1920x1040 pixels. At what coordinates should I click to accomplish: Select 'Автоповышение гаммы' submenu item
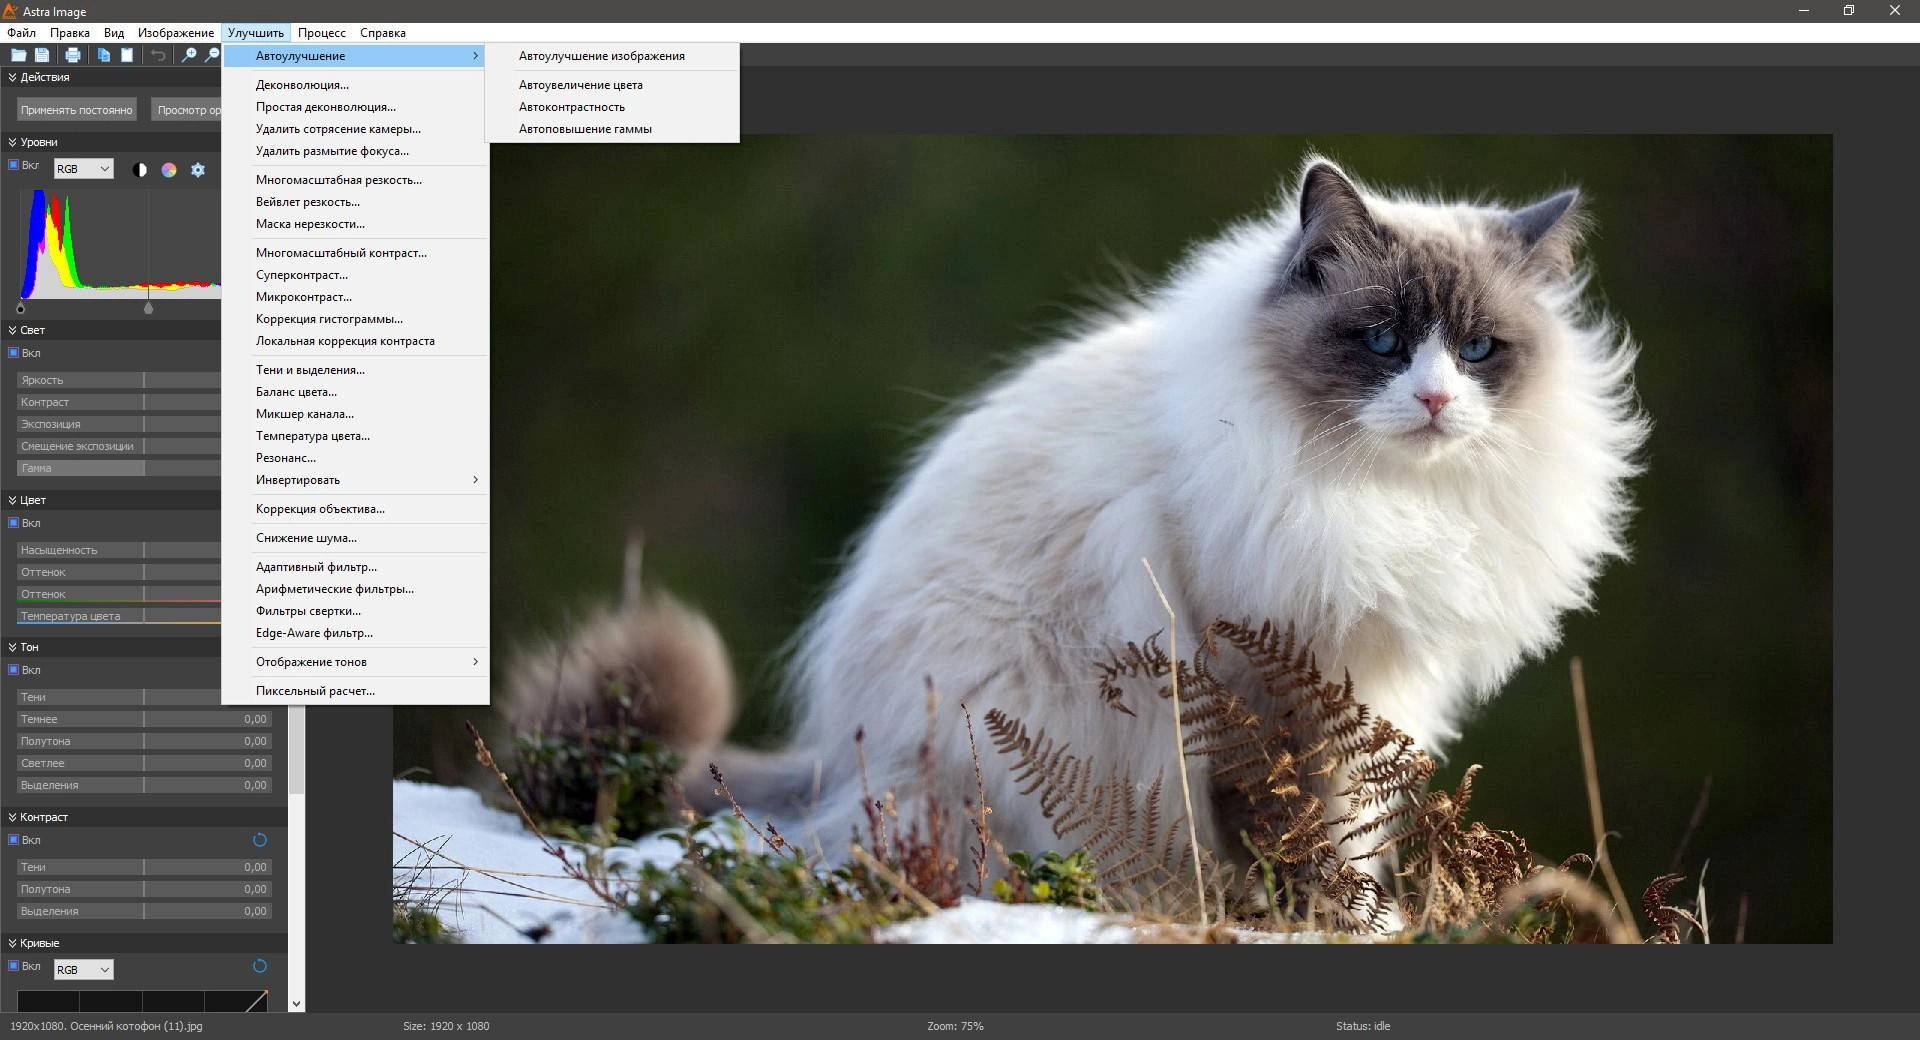pyautogui.click(x=612, y=129)
